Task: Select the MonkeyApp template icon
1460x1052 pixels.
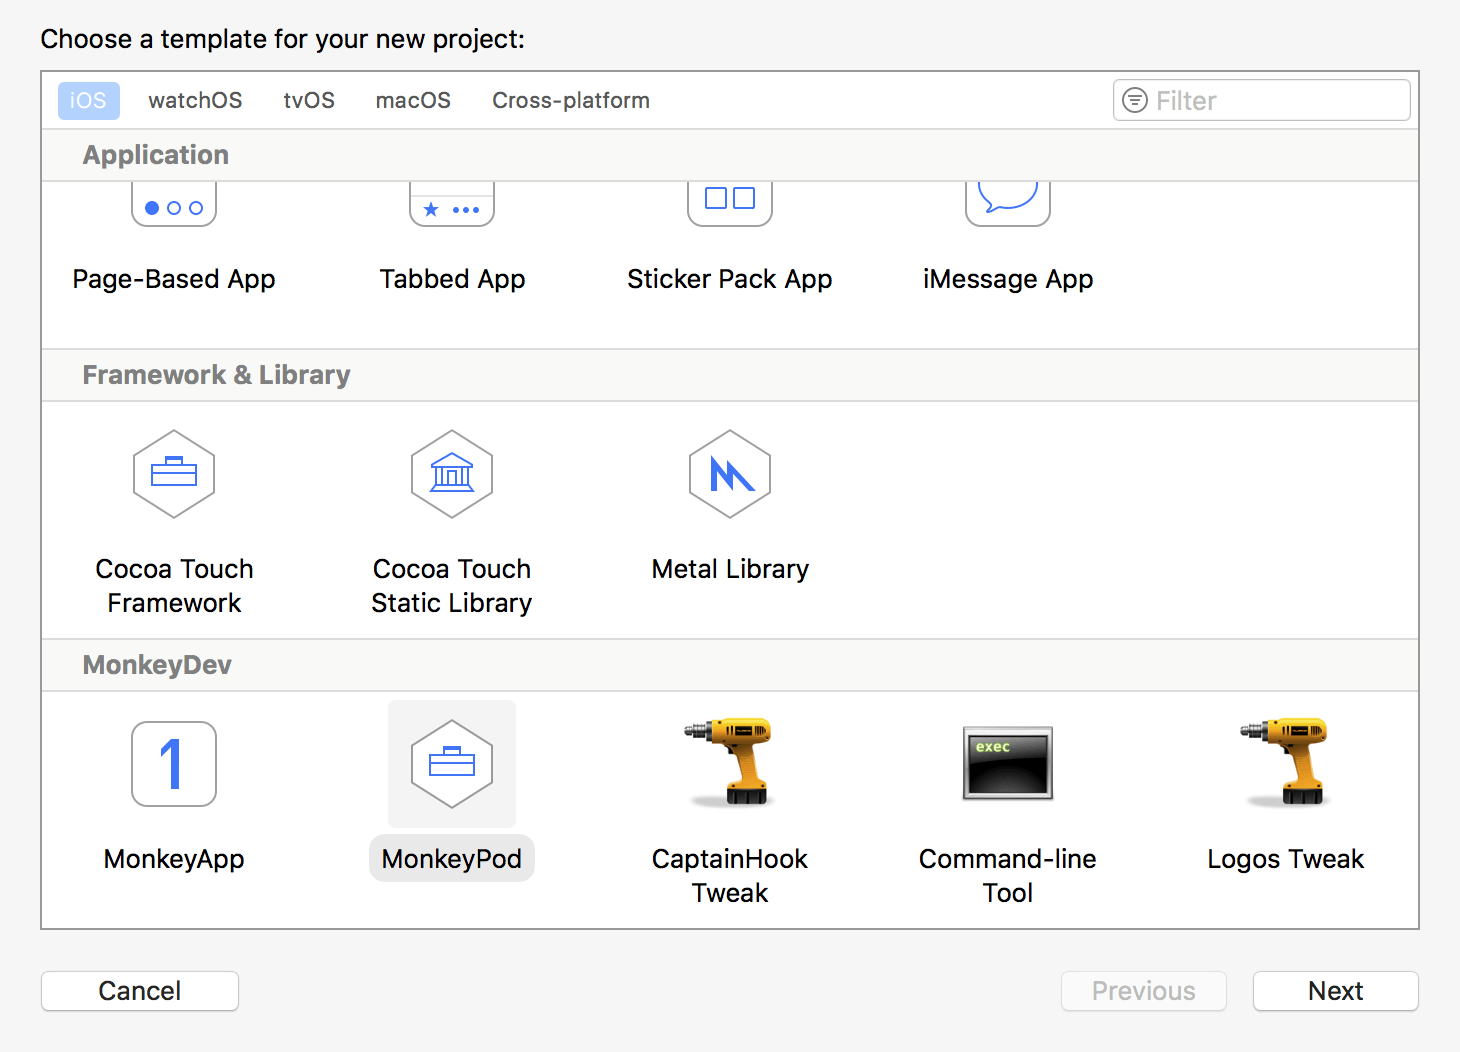Action: click(x=174, y=764)
